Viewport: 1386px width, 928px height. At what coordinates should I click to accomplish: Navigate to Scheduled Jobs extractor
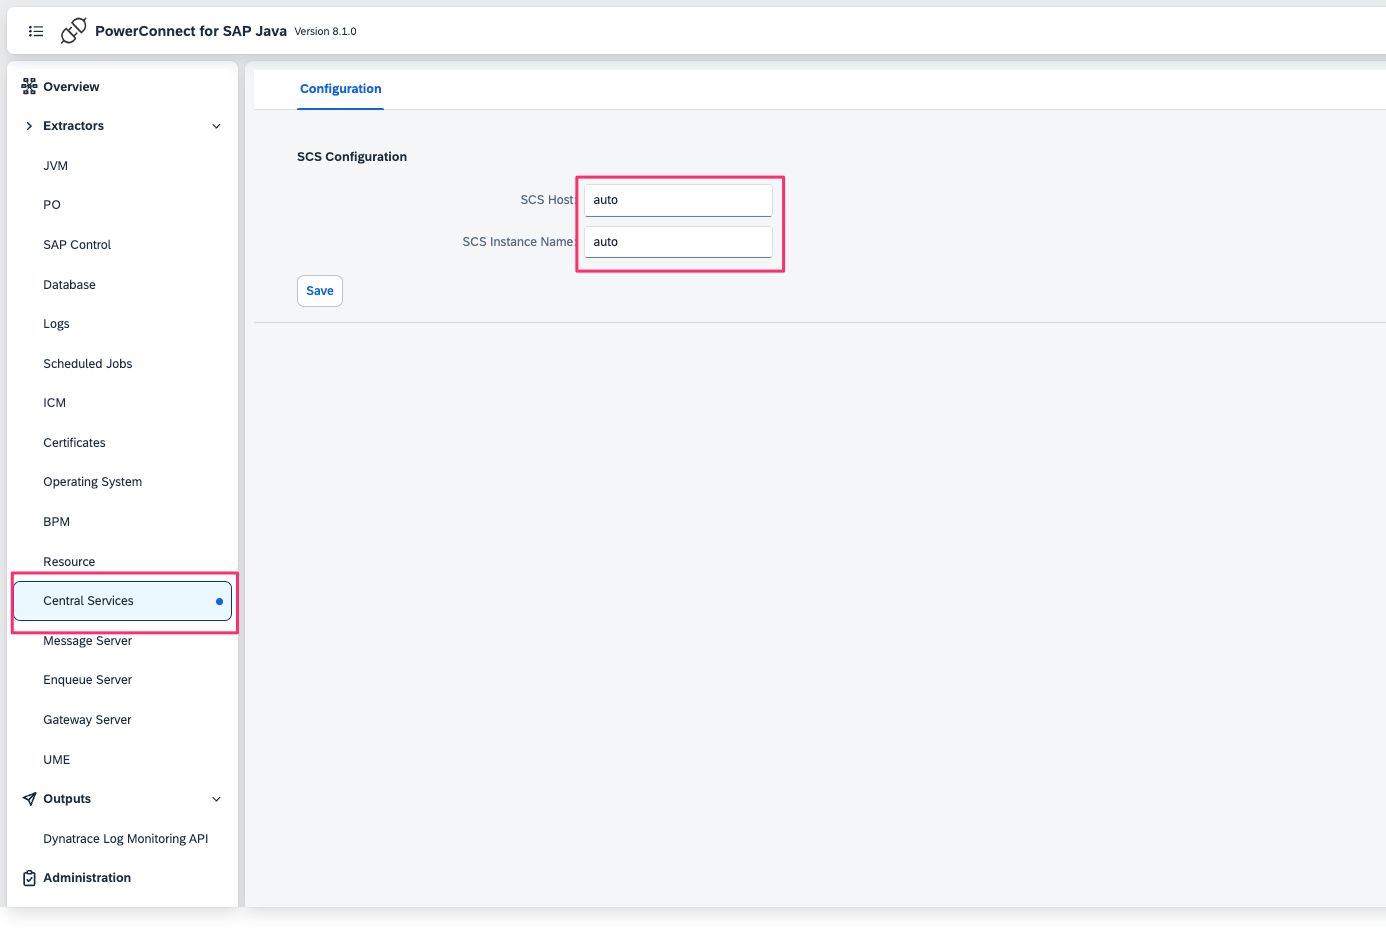[x=87, y=364]
